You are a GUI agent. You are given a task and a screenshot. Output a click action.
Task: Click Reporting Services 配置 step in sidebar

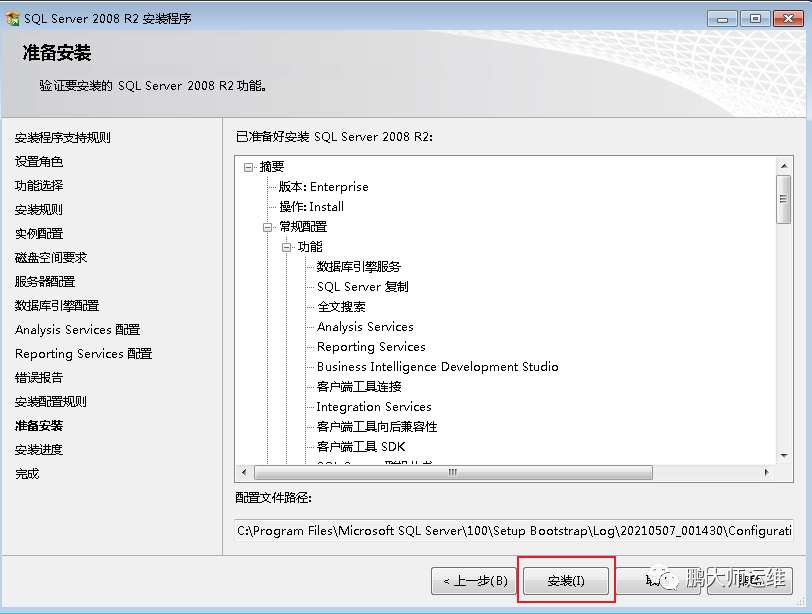point(83,354)
